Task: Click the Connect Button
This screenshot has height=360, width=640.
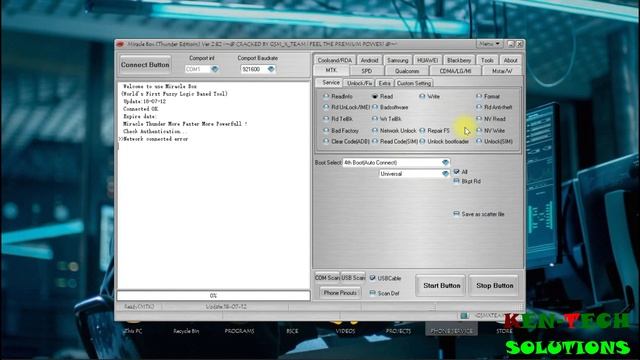Action: 145,64
